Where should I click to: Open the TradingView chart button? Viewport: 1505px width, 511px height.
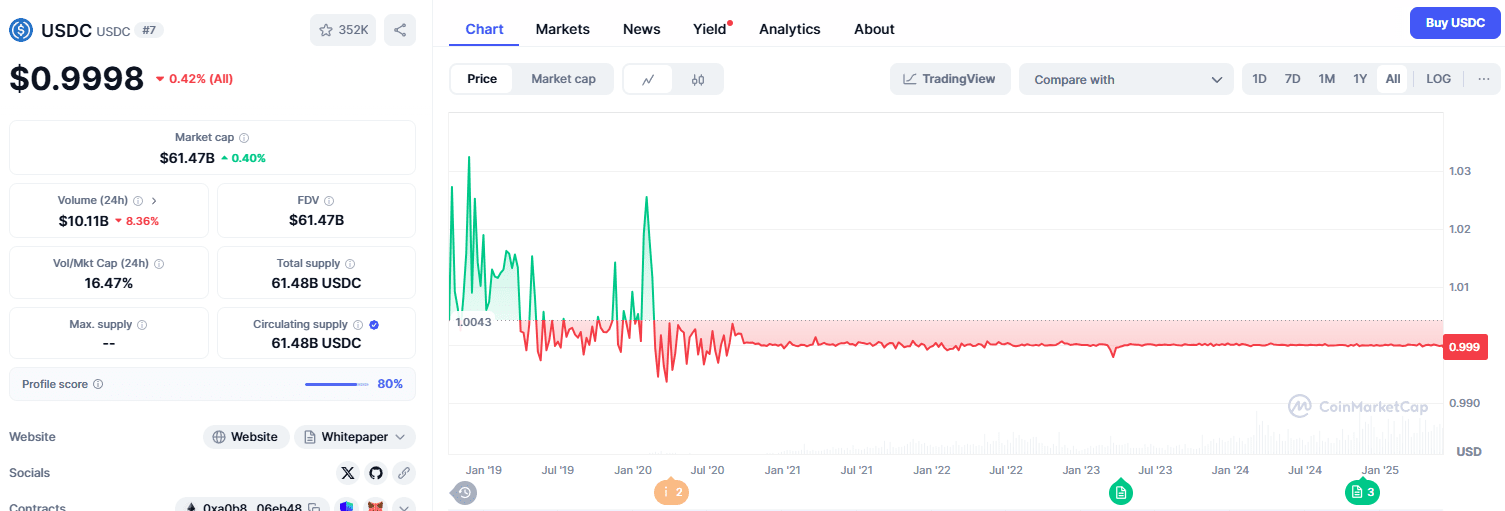(x=950, y=79)
